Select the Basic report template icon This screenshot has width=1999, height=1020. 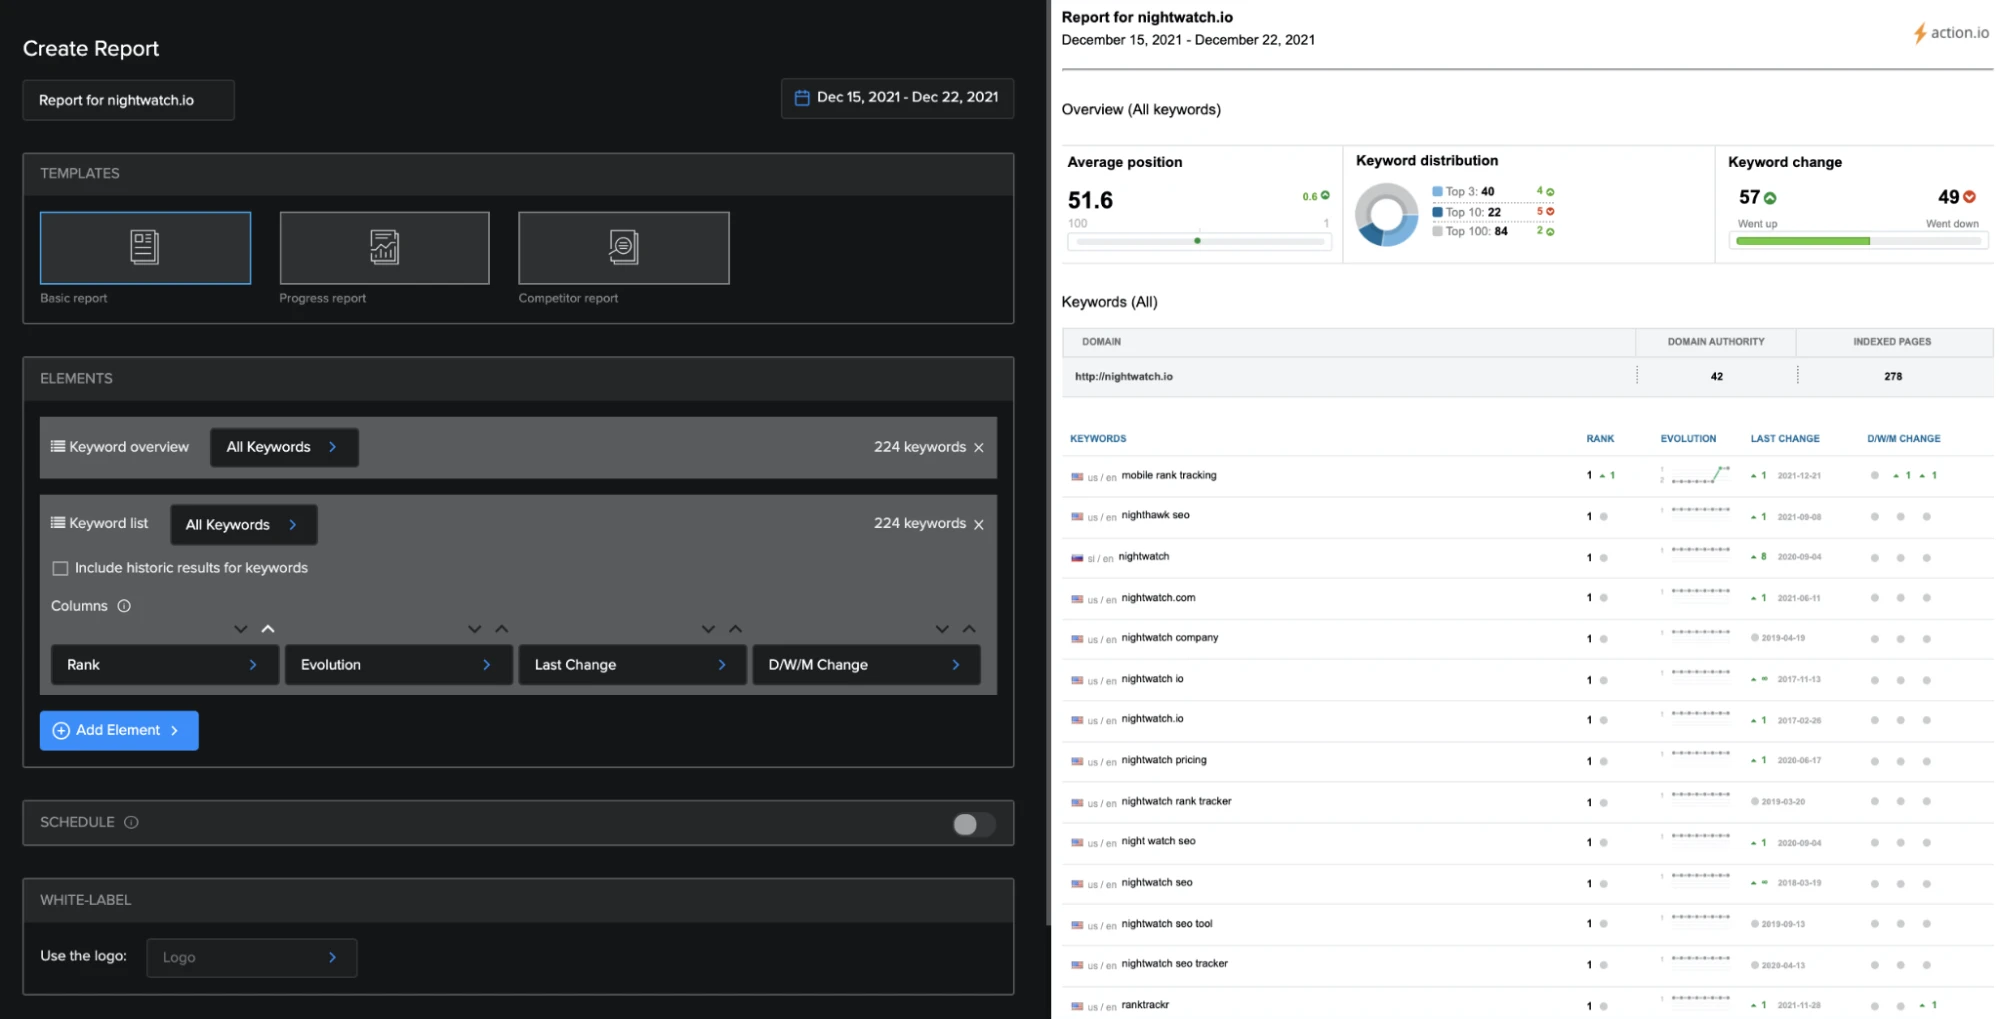pyautogui.click(x=145, y=247)
